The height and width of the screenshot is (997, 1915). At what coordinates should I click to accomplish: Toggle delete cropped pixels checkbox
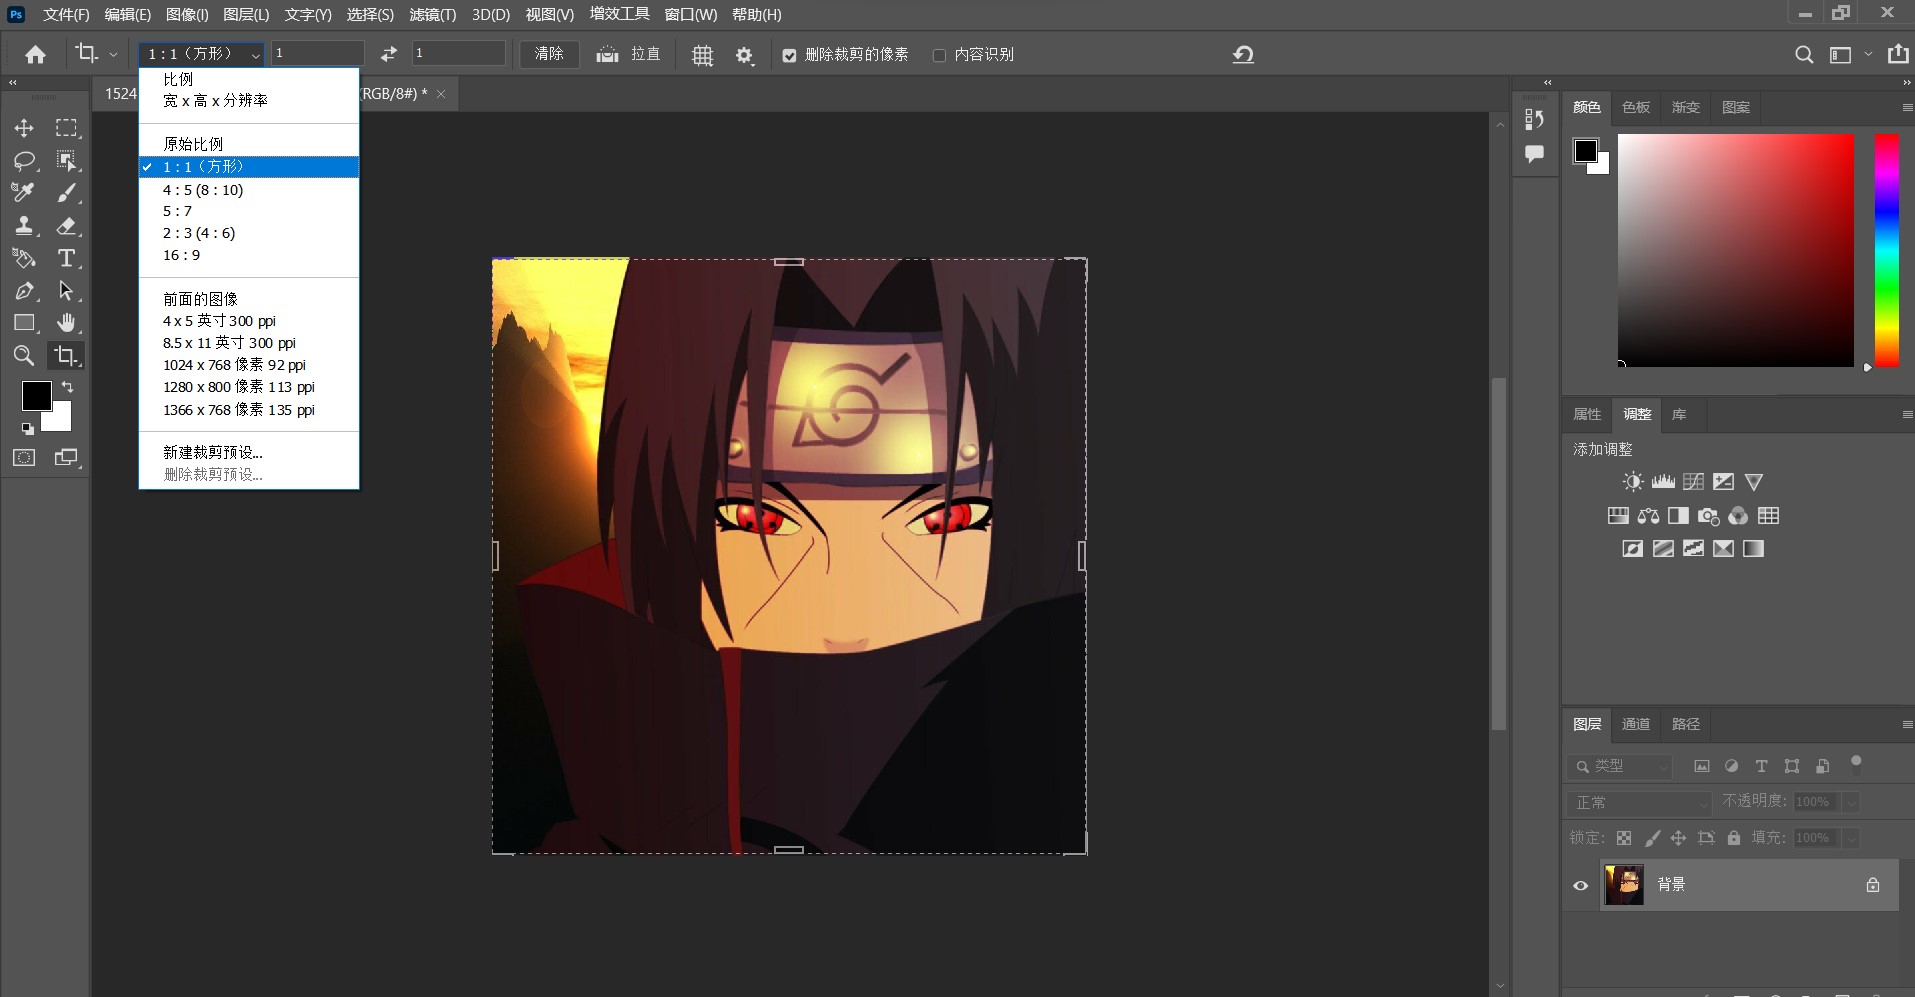[789, 55]
